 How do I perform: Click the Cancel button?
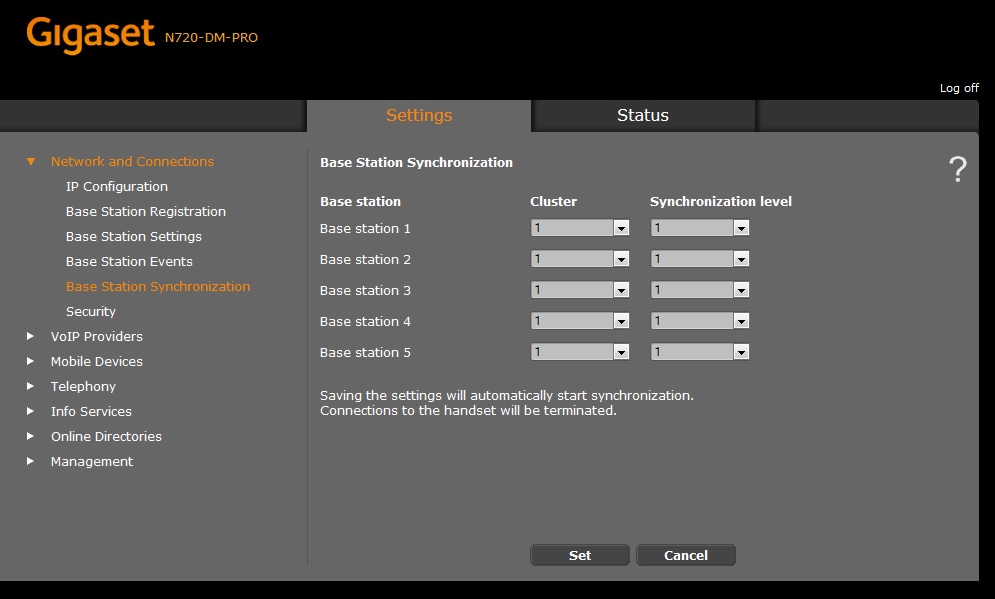coord(686,555)
